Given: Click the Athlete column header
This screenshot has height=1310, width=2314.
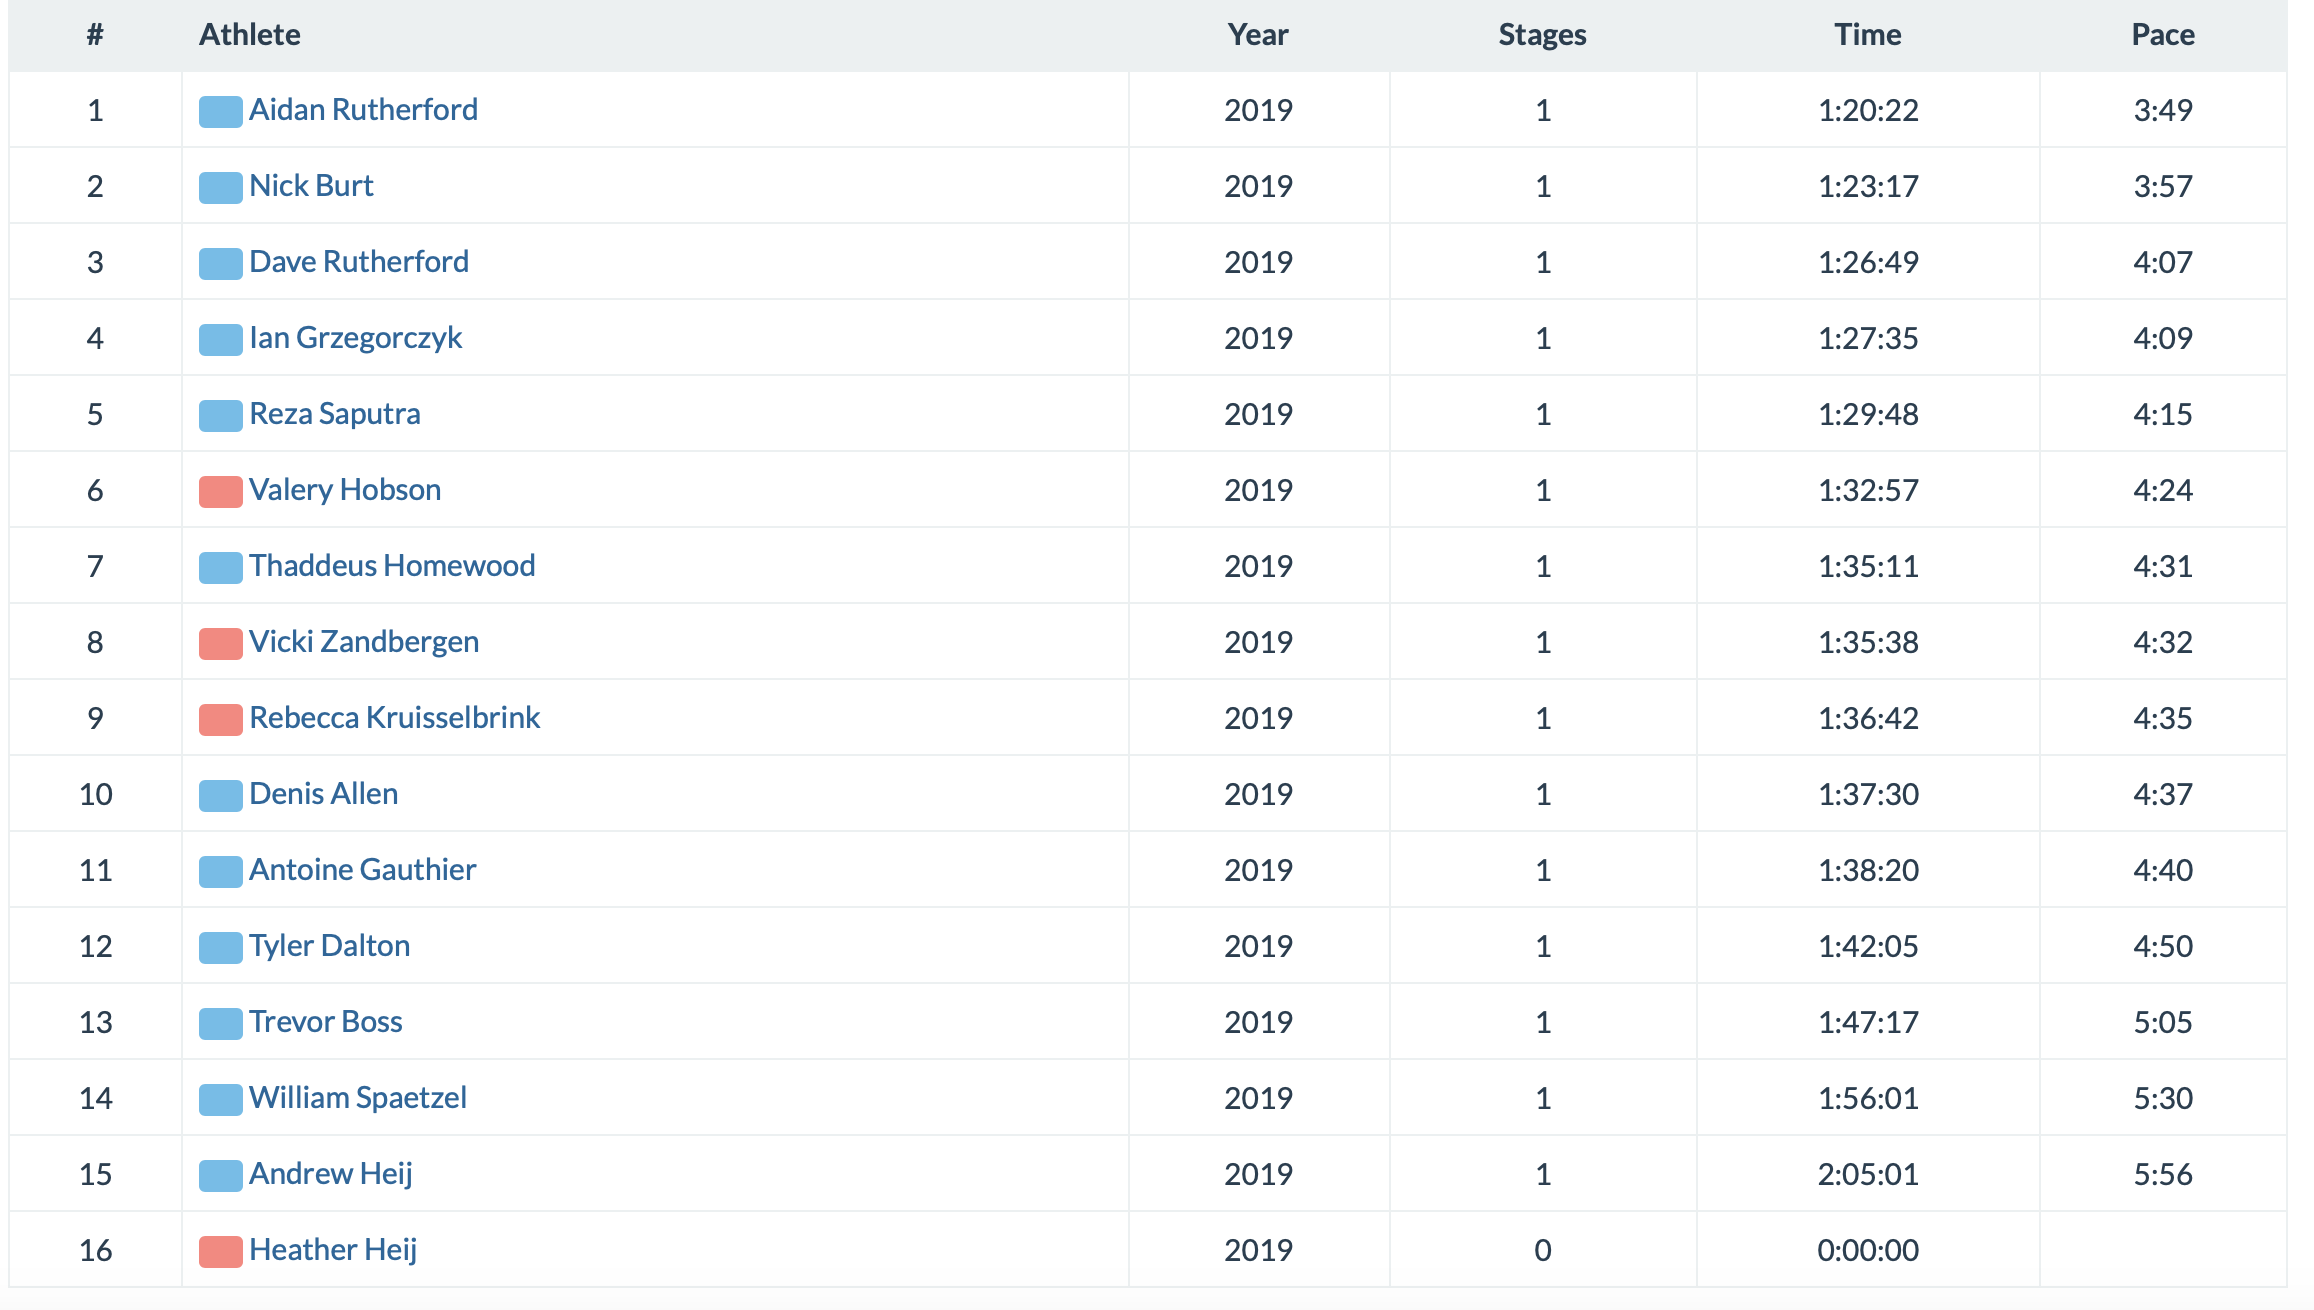Looking at the screenshot, I should coord(250,35).
